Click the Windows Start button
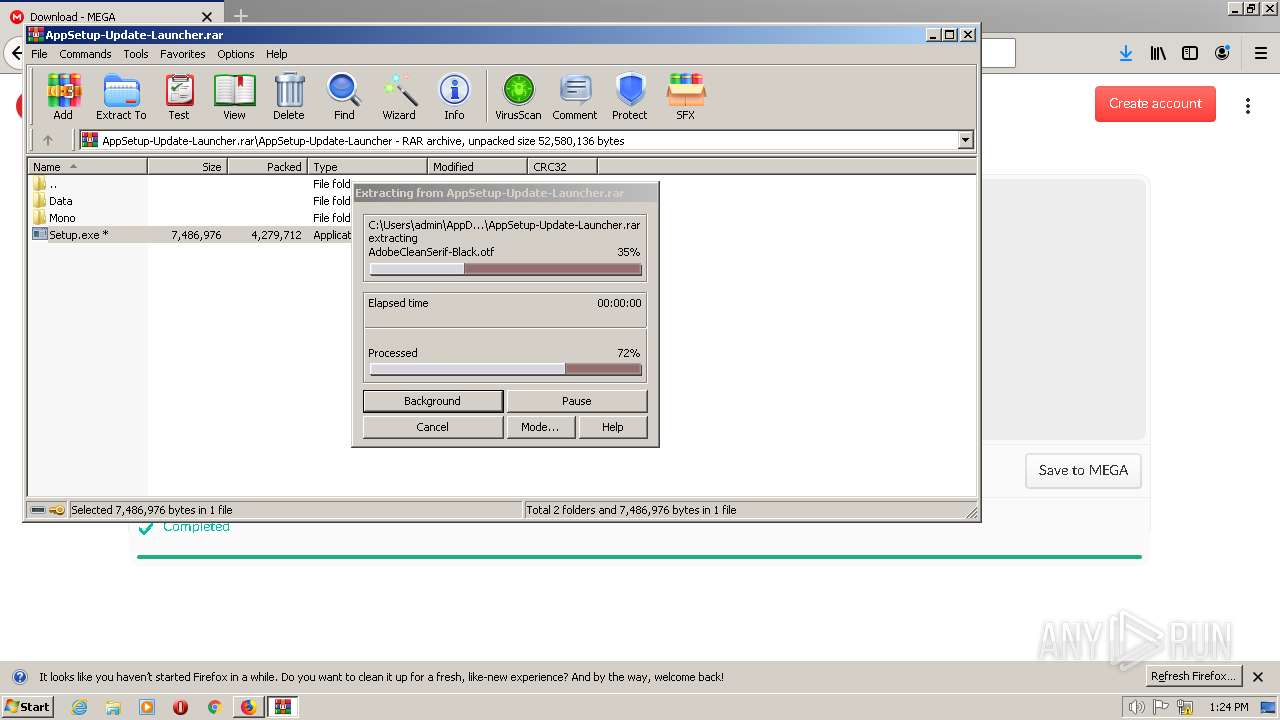 pos(27,707)
